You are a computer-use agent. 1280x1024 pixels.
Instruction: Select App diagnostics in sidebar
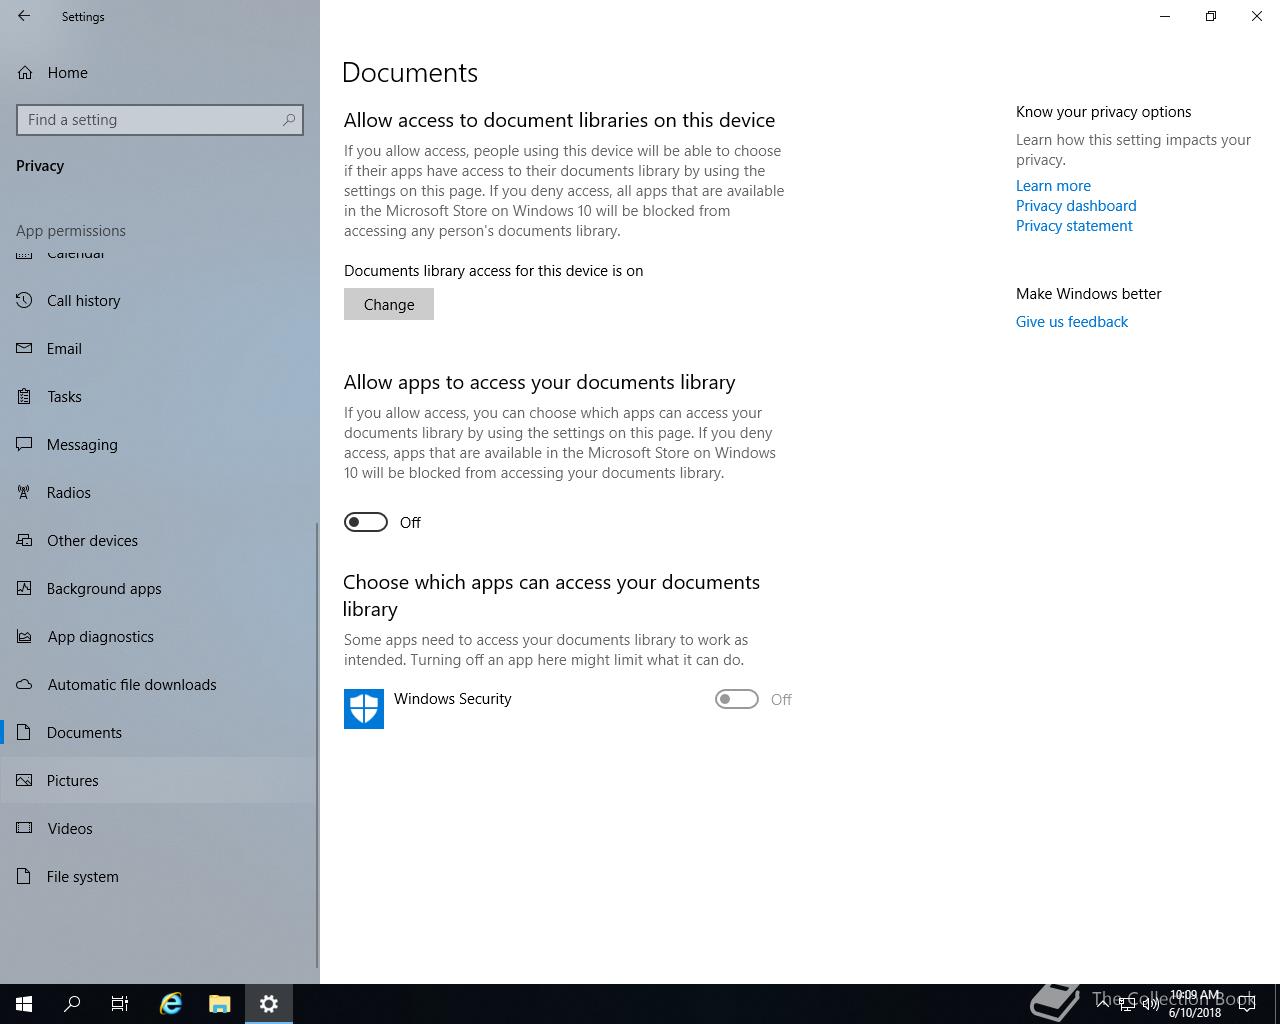(x=160, y=636)
